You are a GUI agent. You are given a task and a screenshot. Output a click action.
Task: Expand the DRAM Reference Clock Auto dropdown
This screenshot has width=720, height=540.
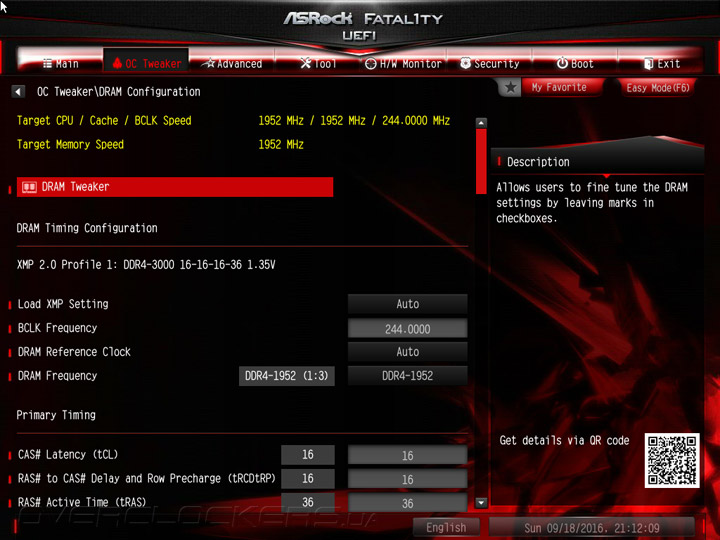pos(407,352)
